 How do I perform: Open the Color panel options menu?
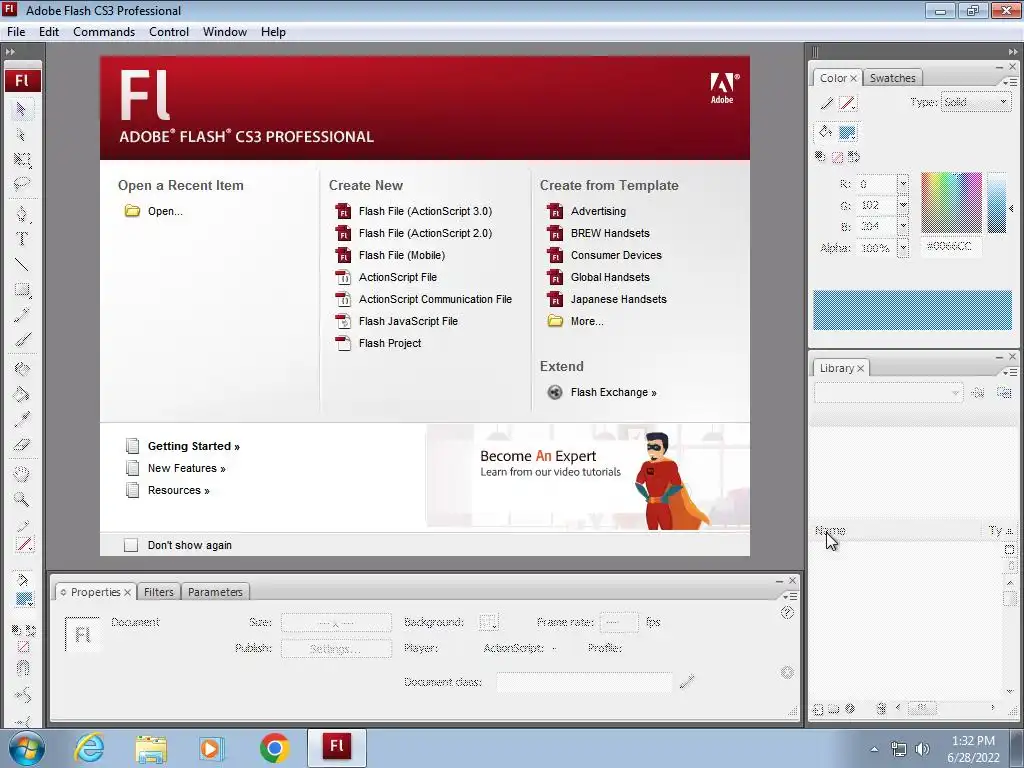[1010, 82]
